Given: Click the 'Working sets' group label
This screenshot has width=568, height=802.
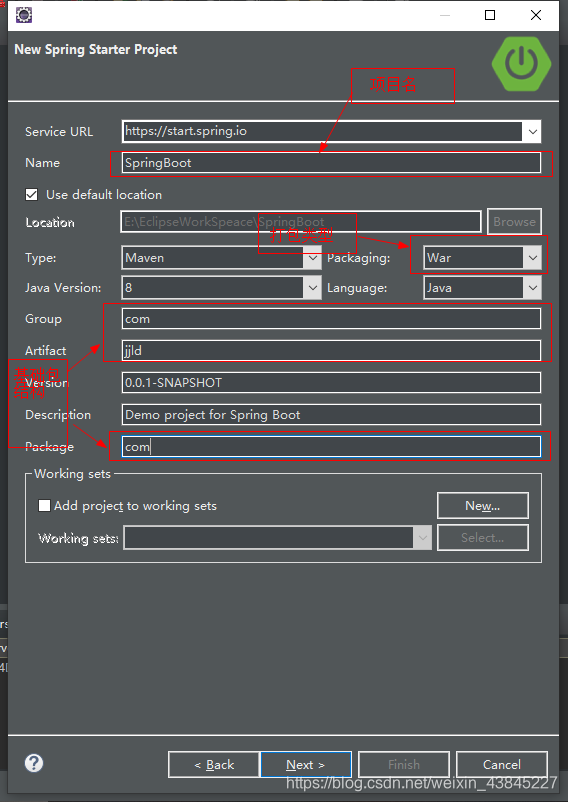Looking at the screenshot, I should [x=72, y=474].
